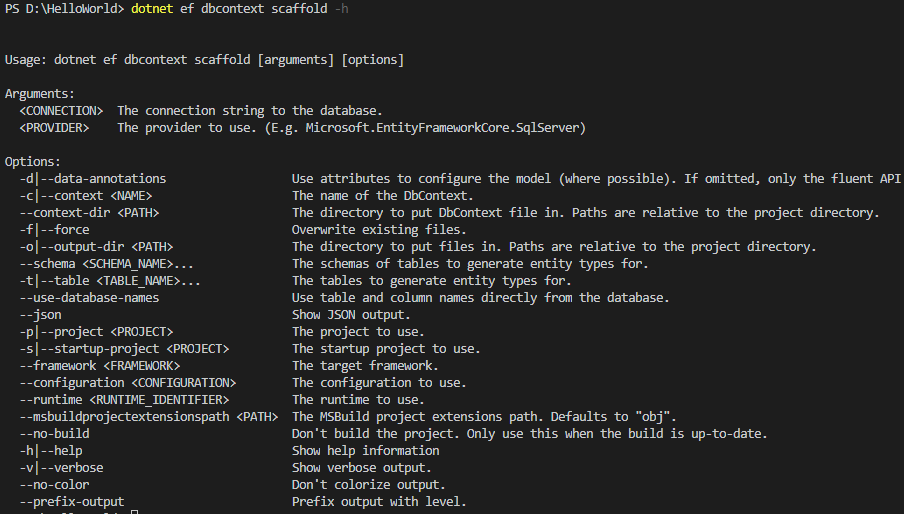Image resolution: width=904 pixels, height=514 pixels.
Task: Click the --data-annotations option
Action: (x=93, y=178)
